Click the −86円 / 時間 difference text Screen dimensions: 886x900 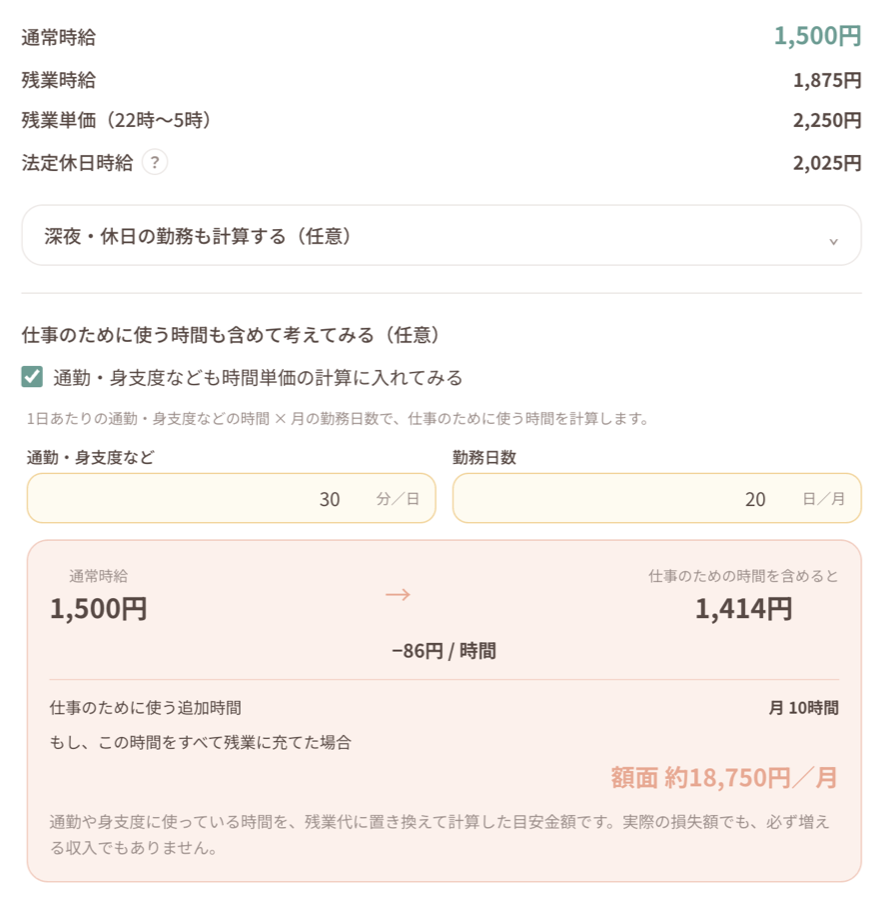tap(444, 651)
